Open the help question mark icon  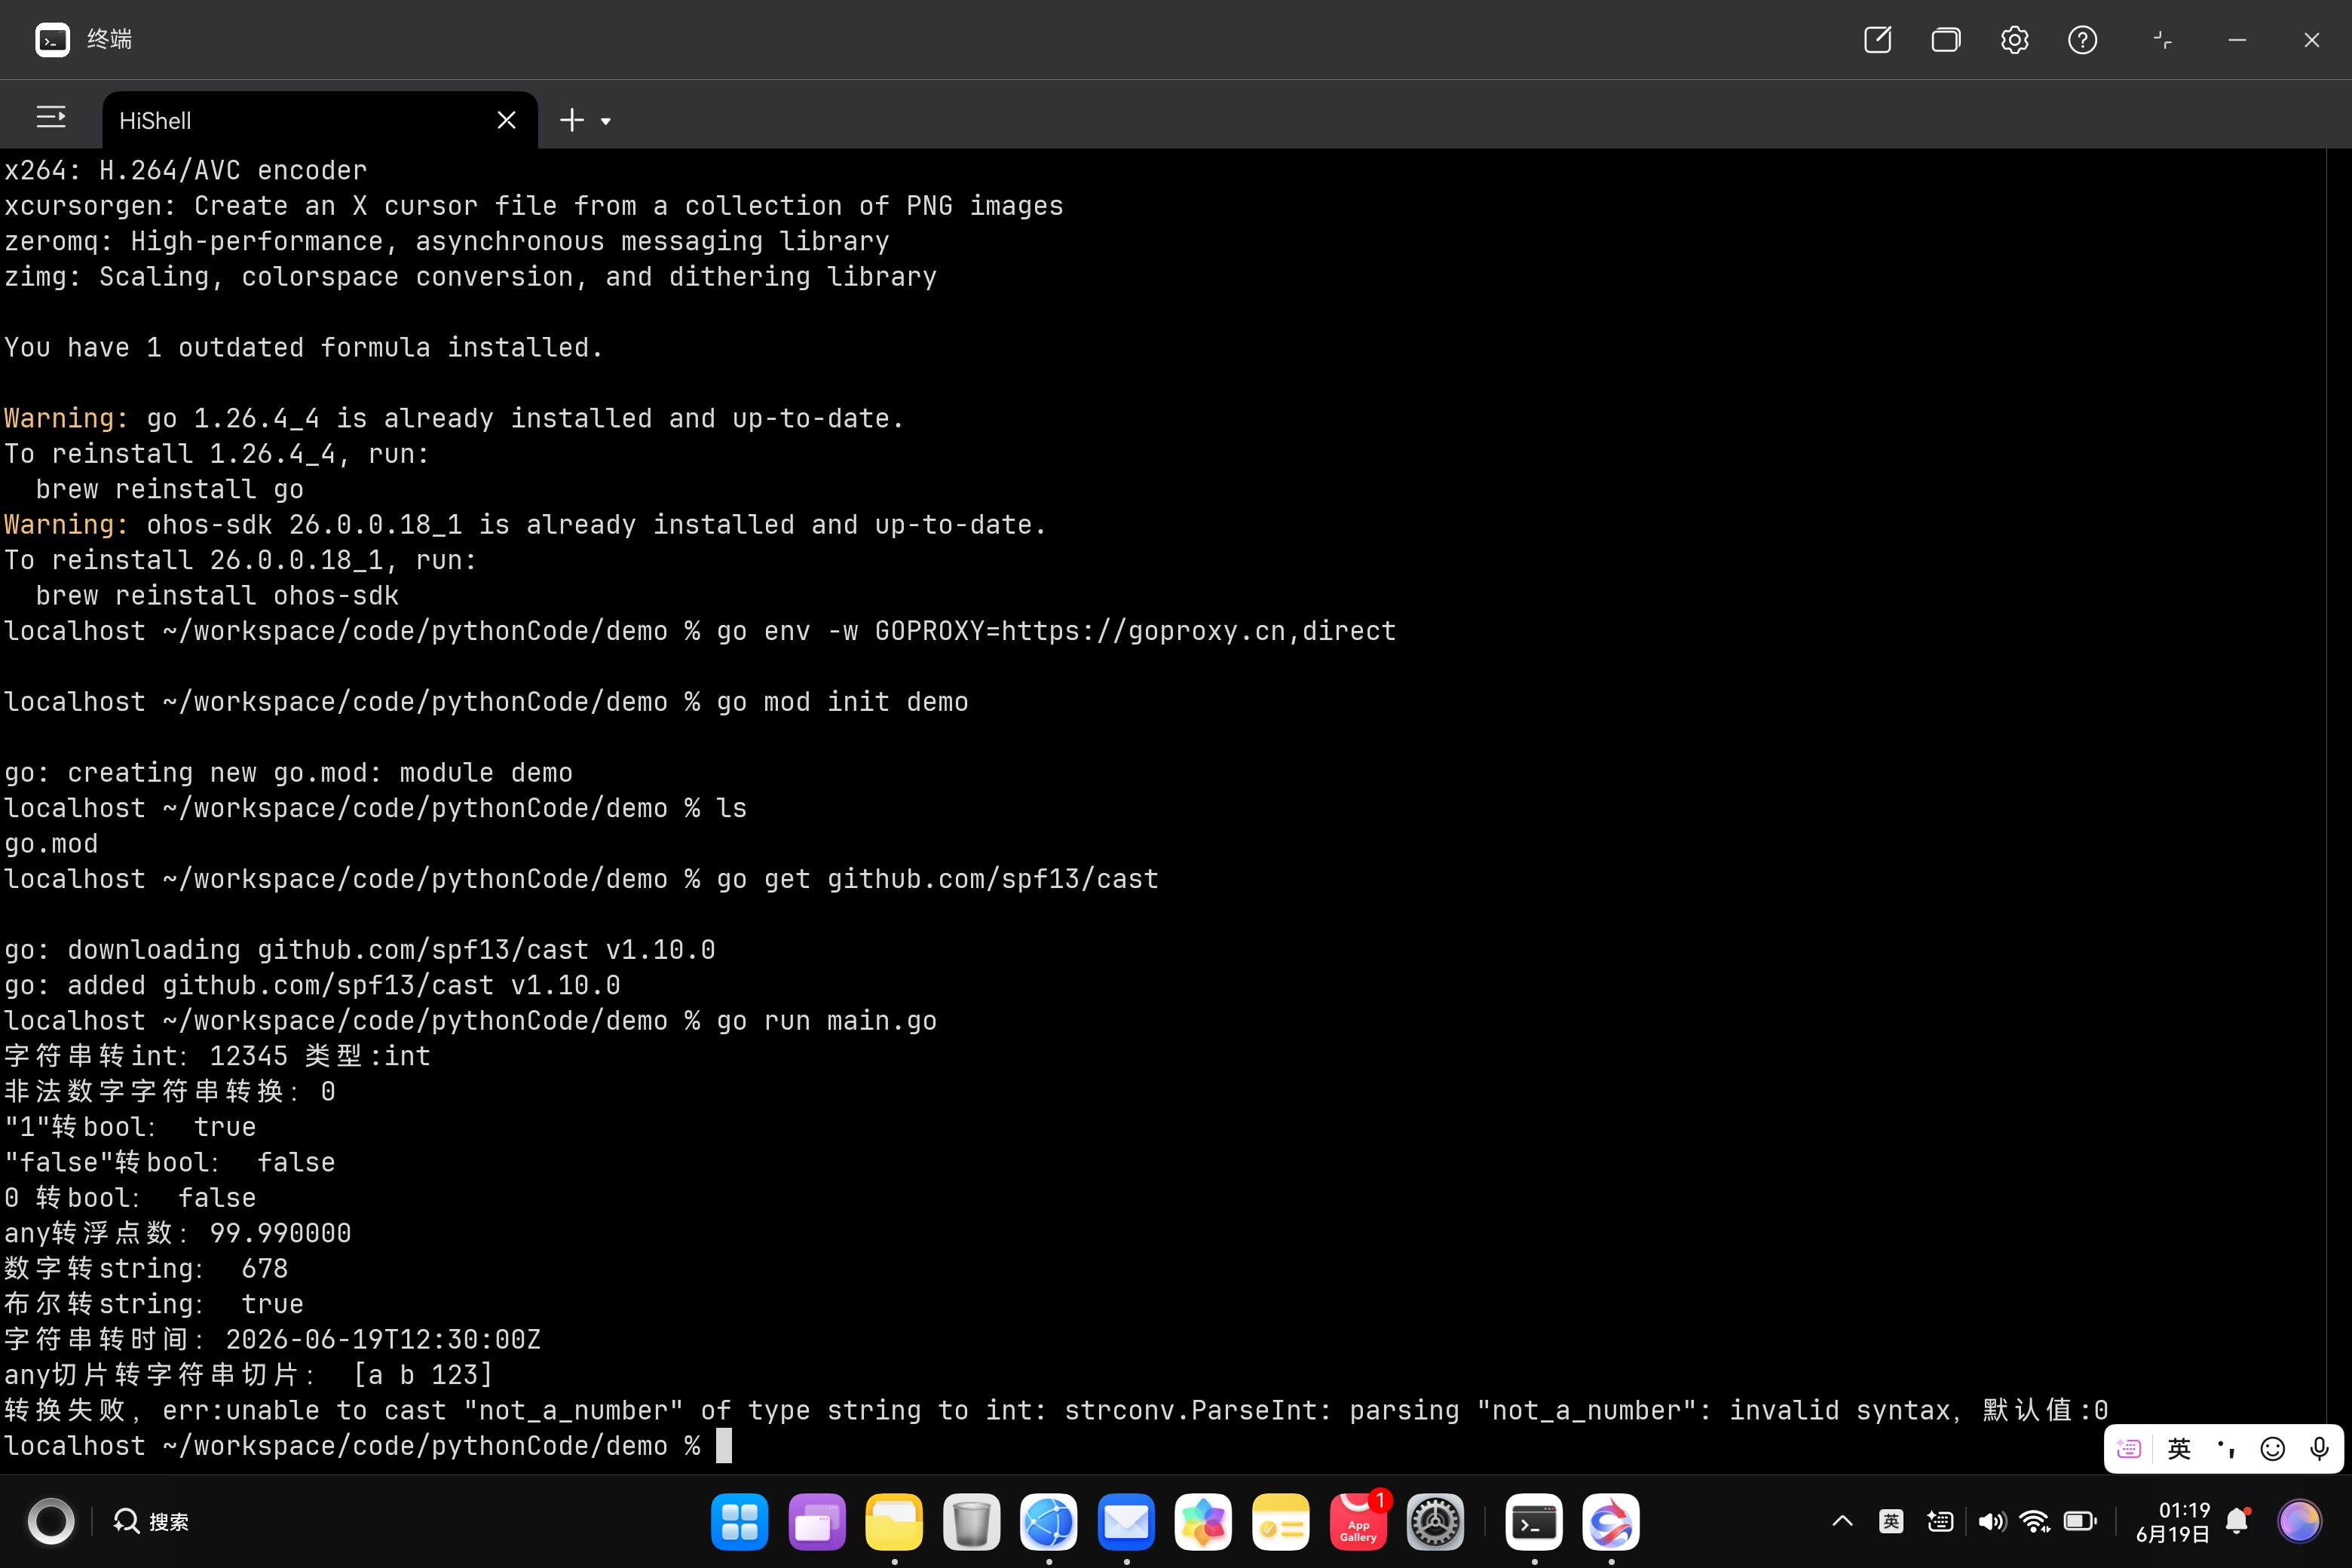point(2082,40)
